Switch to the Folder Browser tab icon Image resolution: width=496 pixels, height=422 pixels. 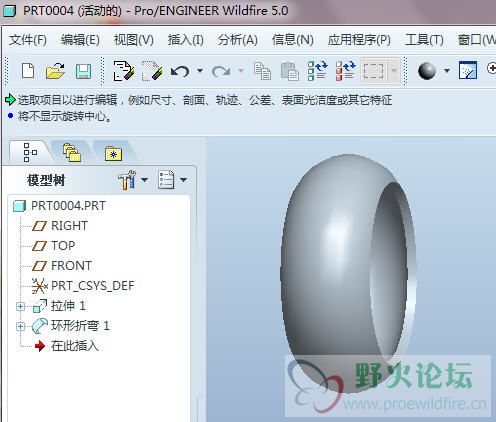pyautogui.click(x=72, y=153)
